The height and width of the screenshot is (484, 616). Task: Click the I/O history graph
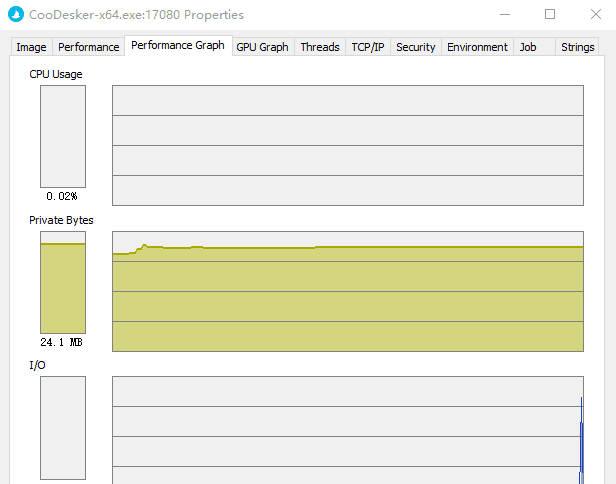348,430
